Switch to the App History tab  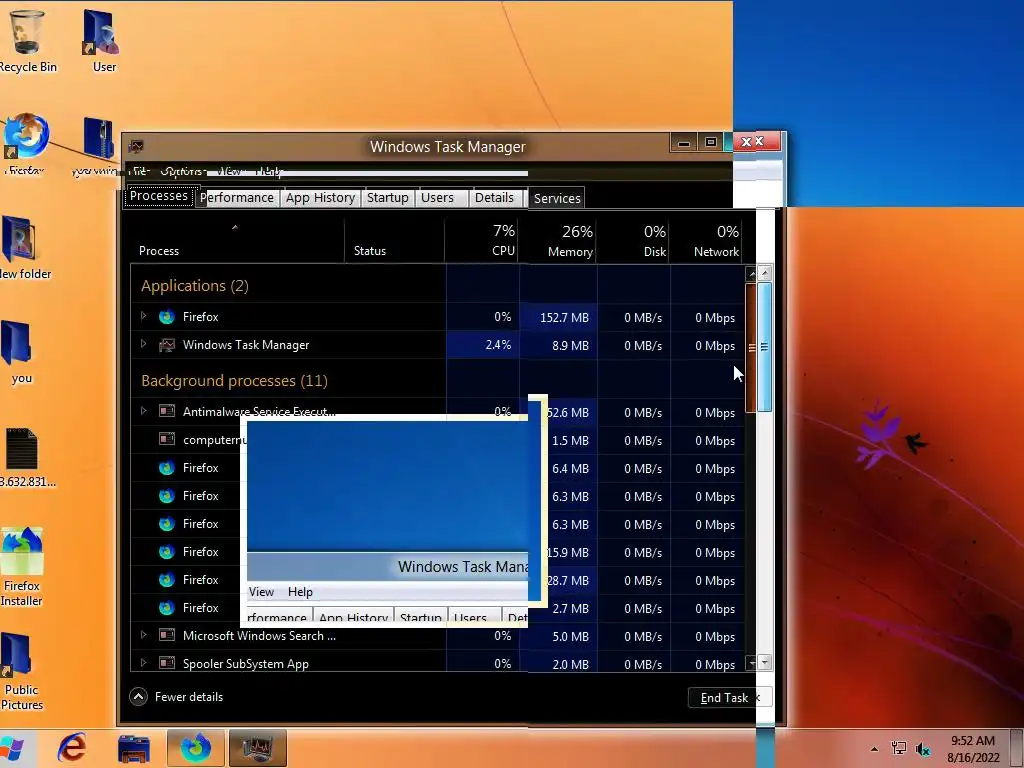point(320,198)
